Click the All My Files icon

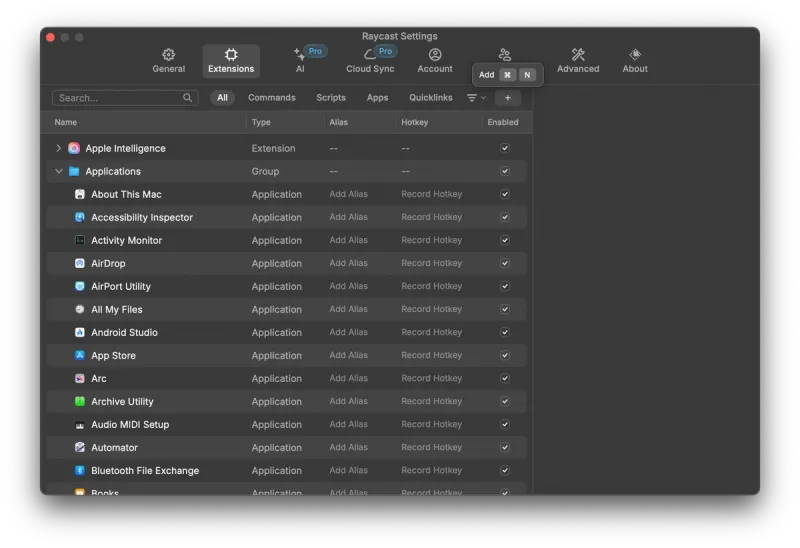pos(80,309)
